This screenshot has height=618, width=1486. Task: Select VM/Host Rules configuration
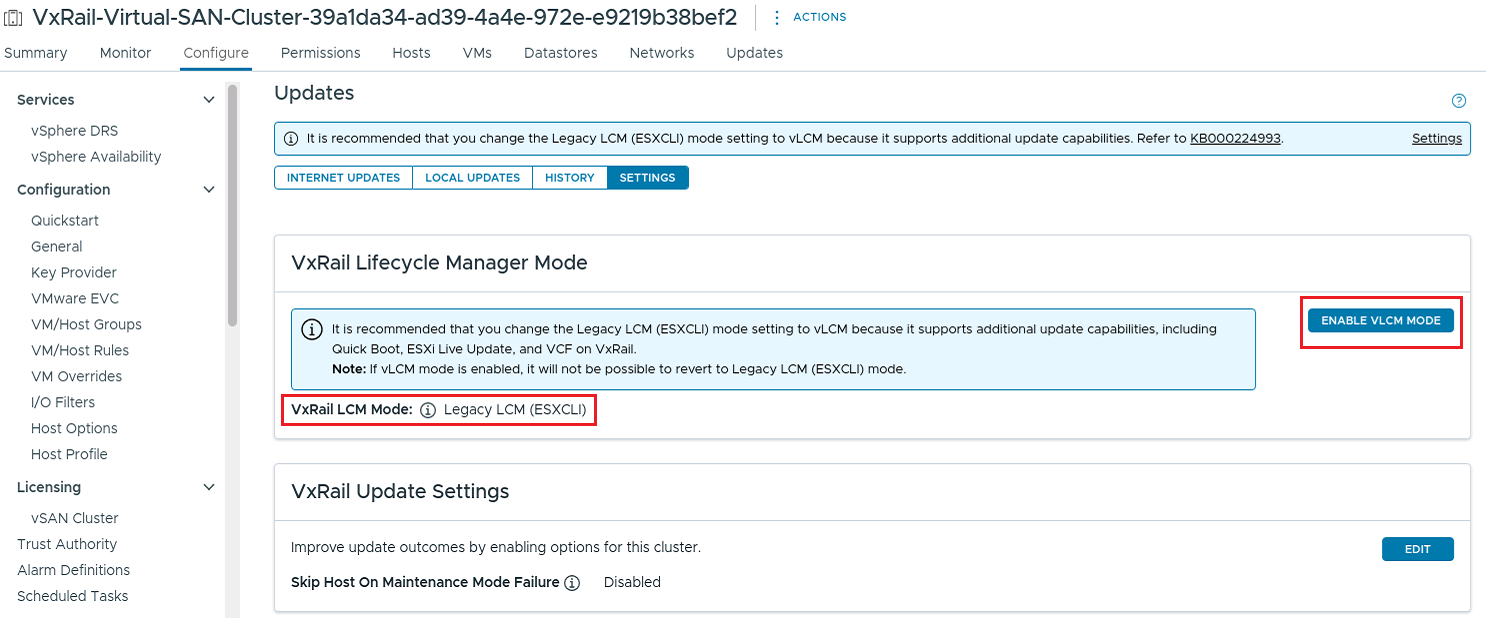point(78,350)
